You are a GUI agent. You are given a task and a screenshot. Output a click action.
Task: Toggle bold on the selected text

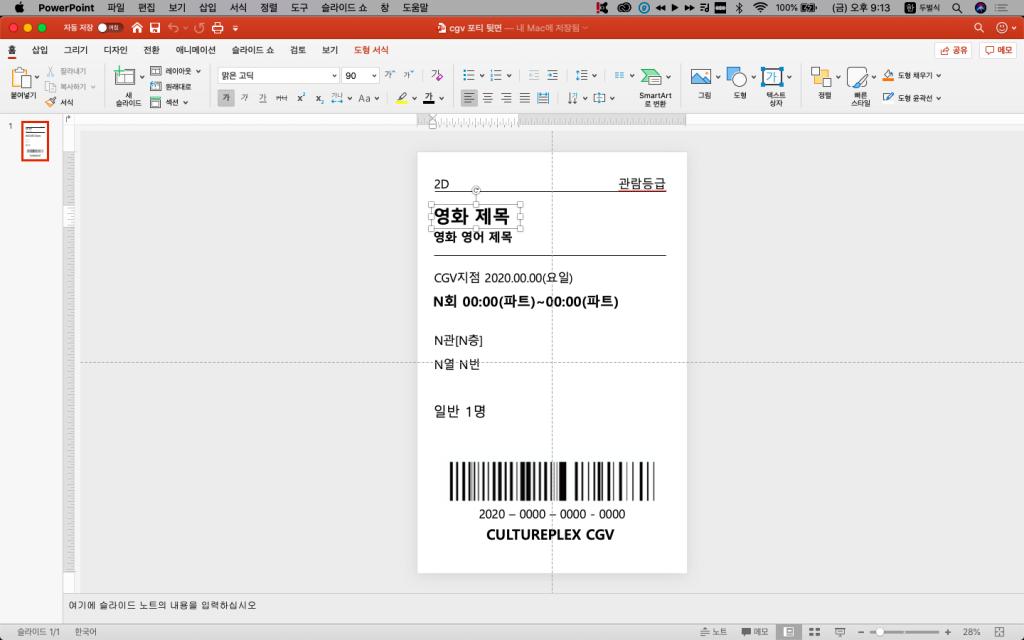pyautogui.click(x=226, y=98)
